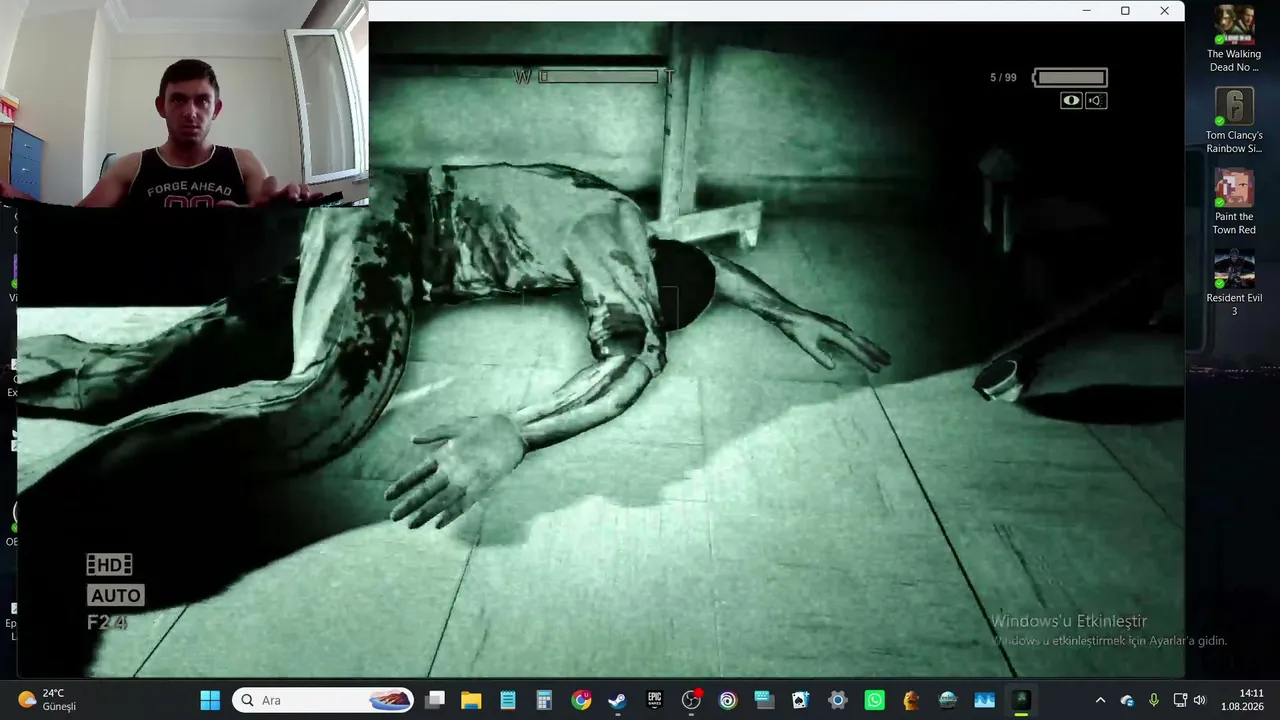Select Resident Evil 3 desktop shortcut
Image resolution: width=1280 pixels, height=720 pixels.
(x=1234, y=283)
